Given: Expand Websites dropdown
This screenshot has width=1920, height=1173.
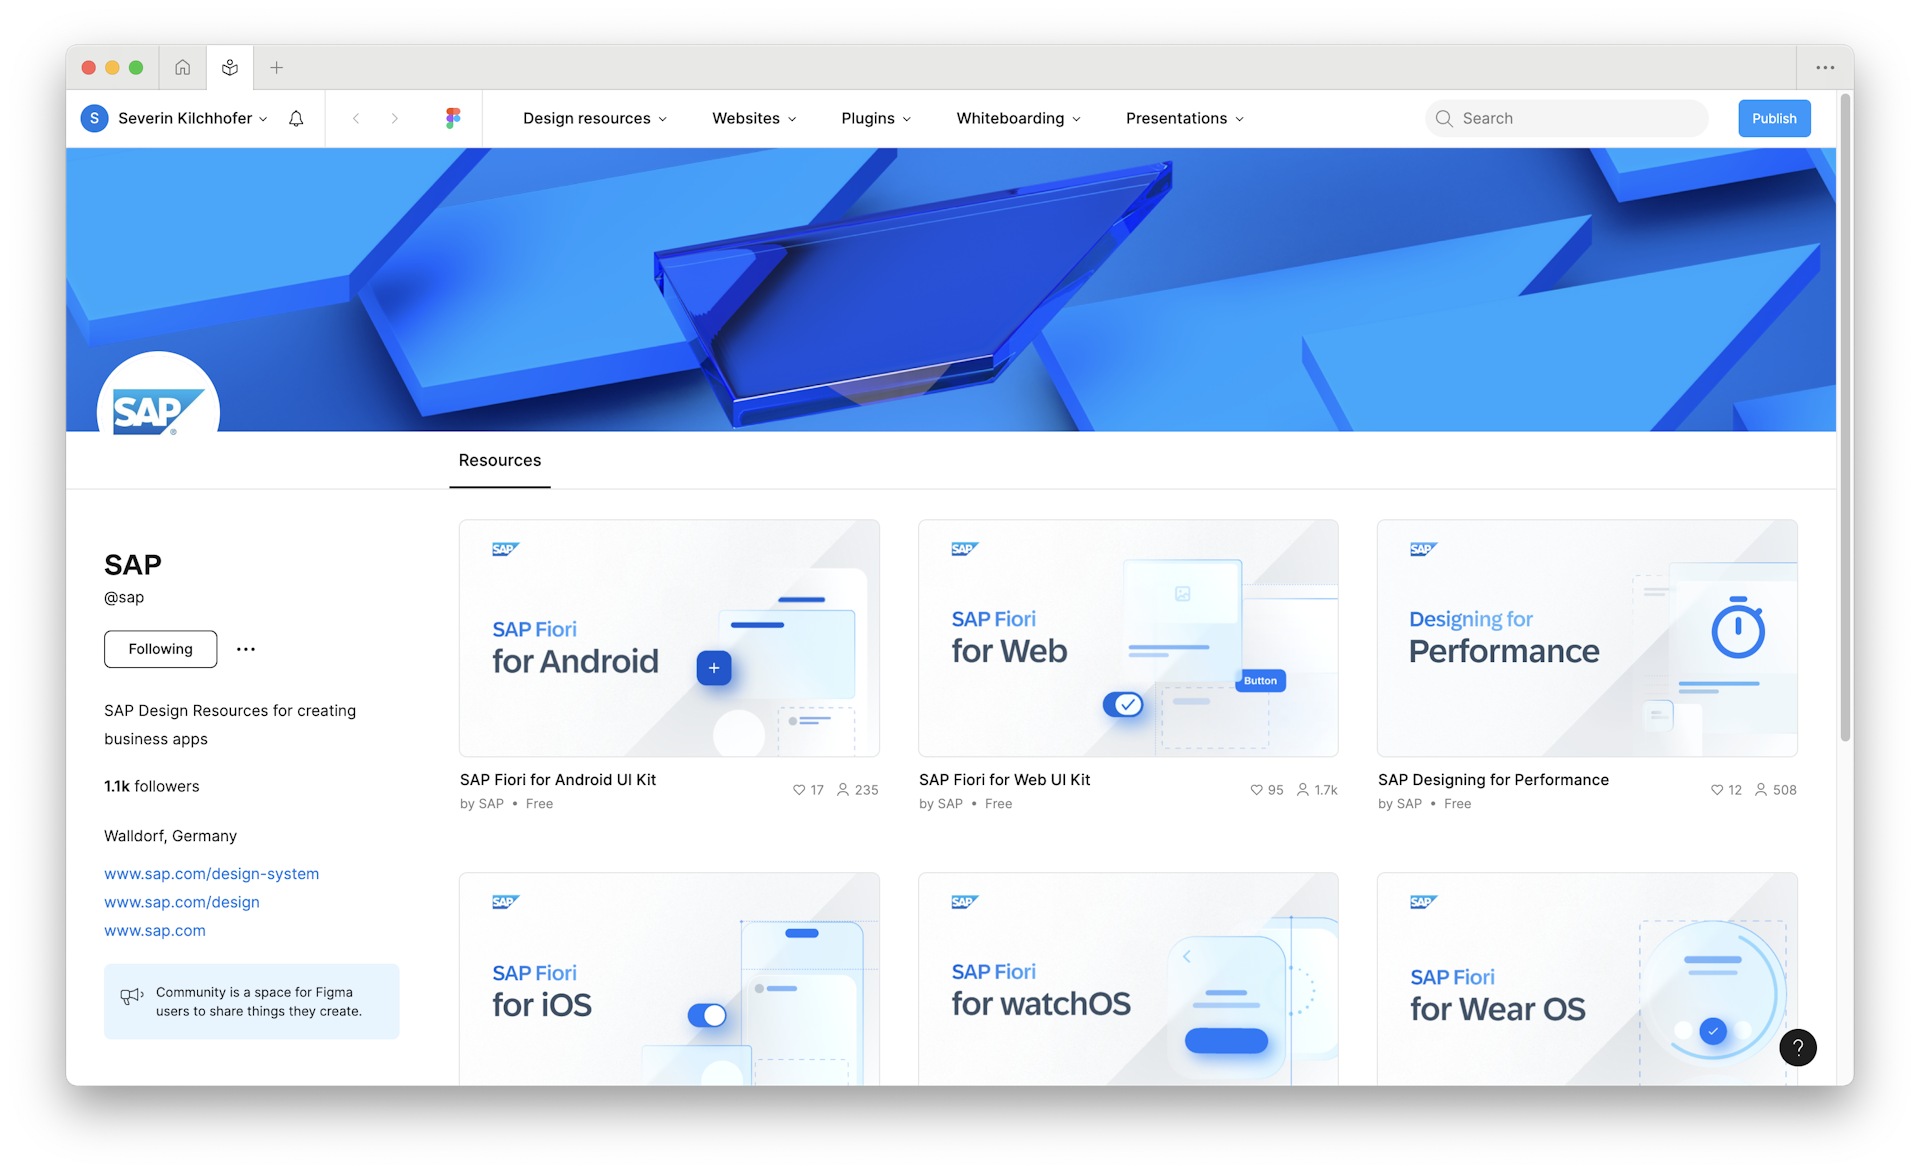Looking at the screenshot, I should point(754,118).
